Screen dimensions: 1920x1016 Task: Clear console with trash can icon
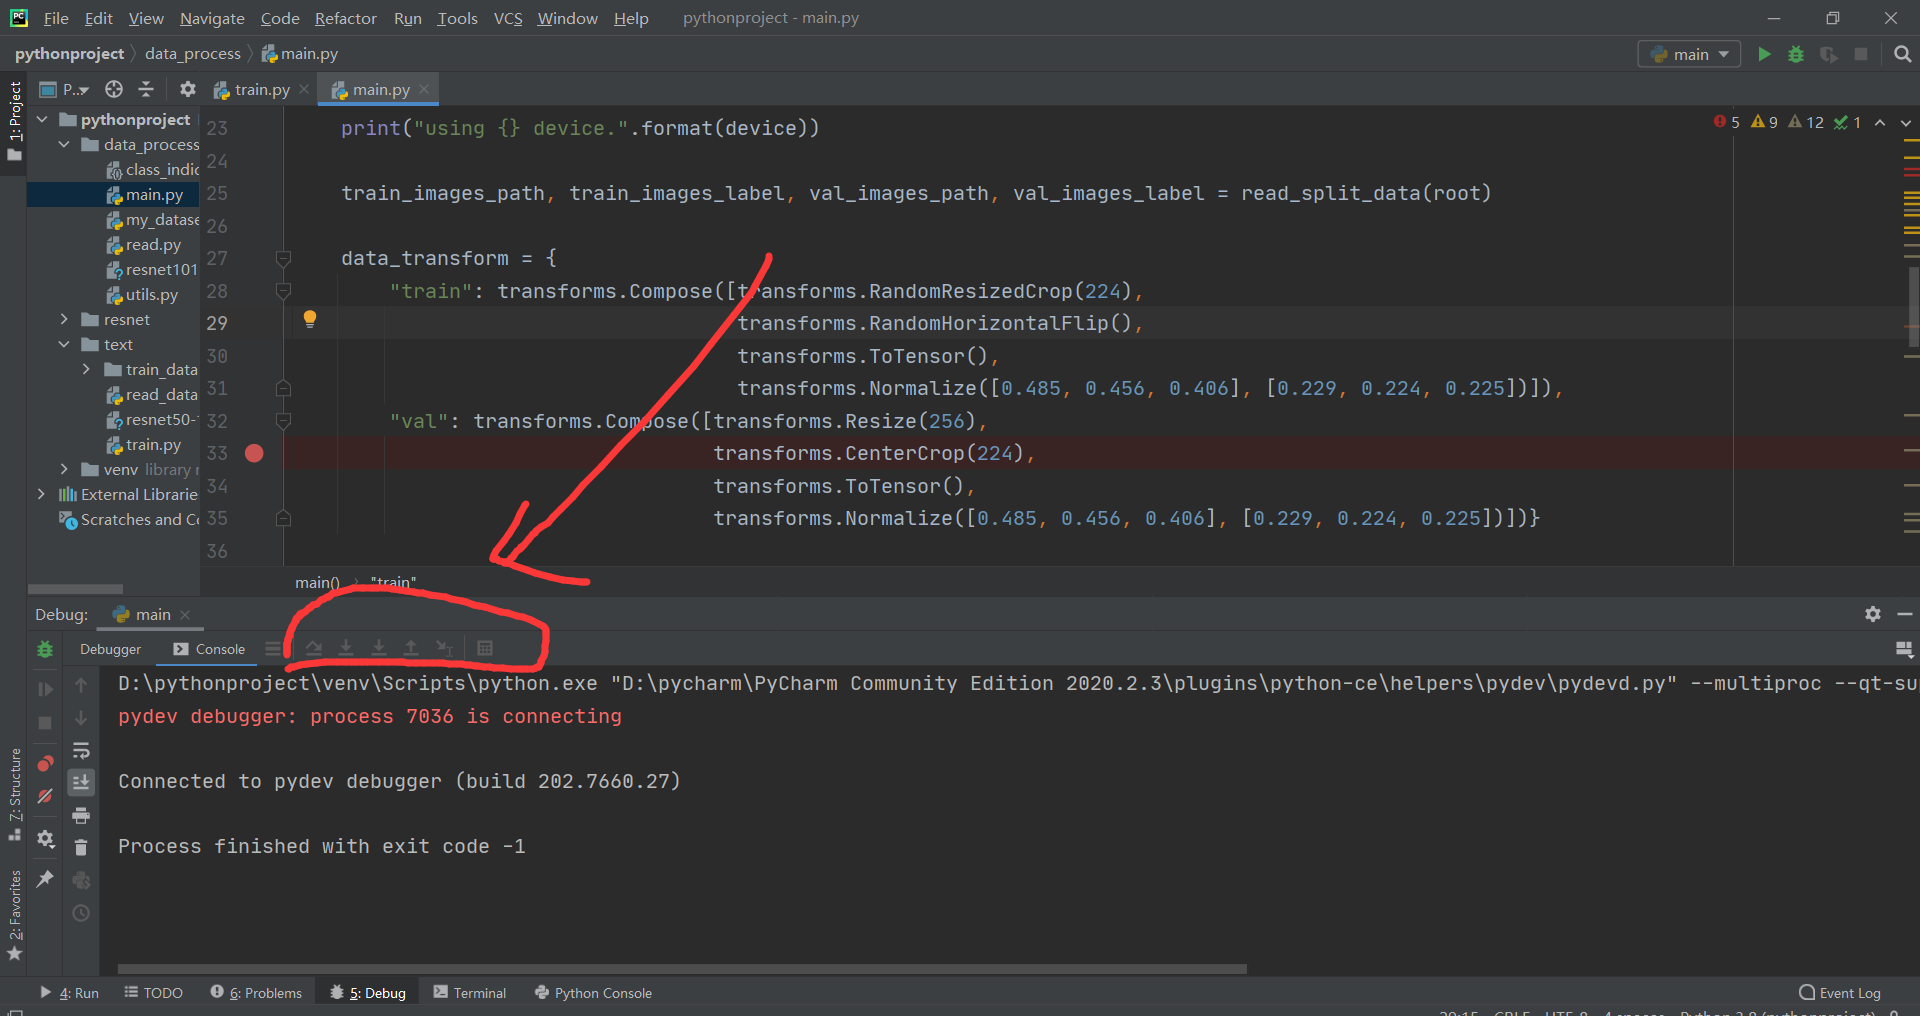(81, 847)
